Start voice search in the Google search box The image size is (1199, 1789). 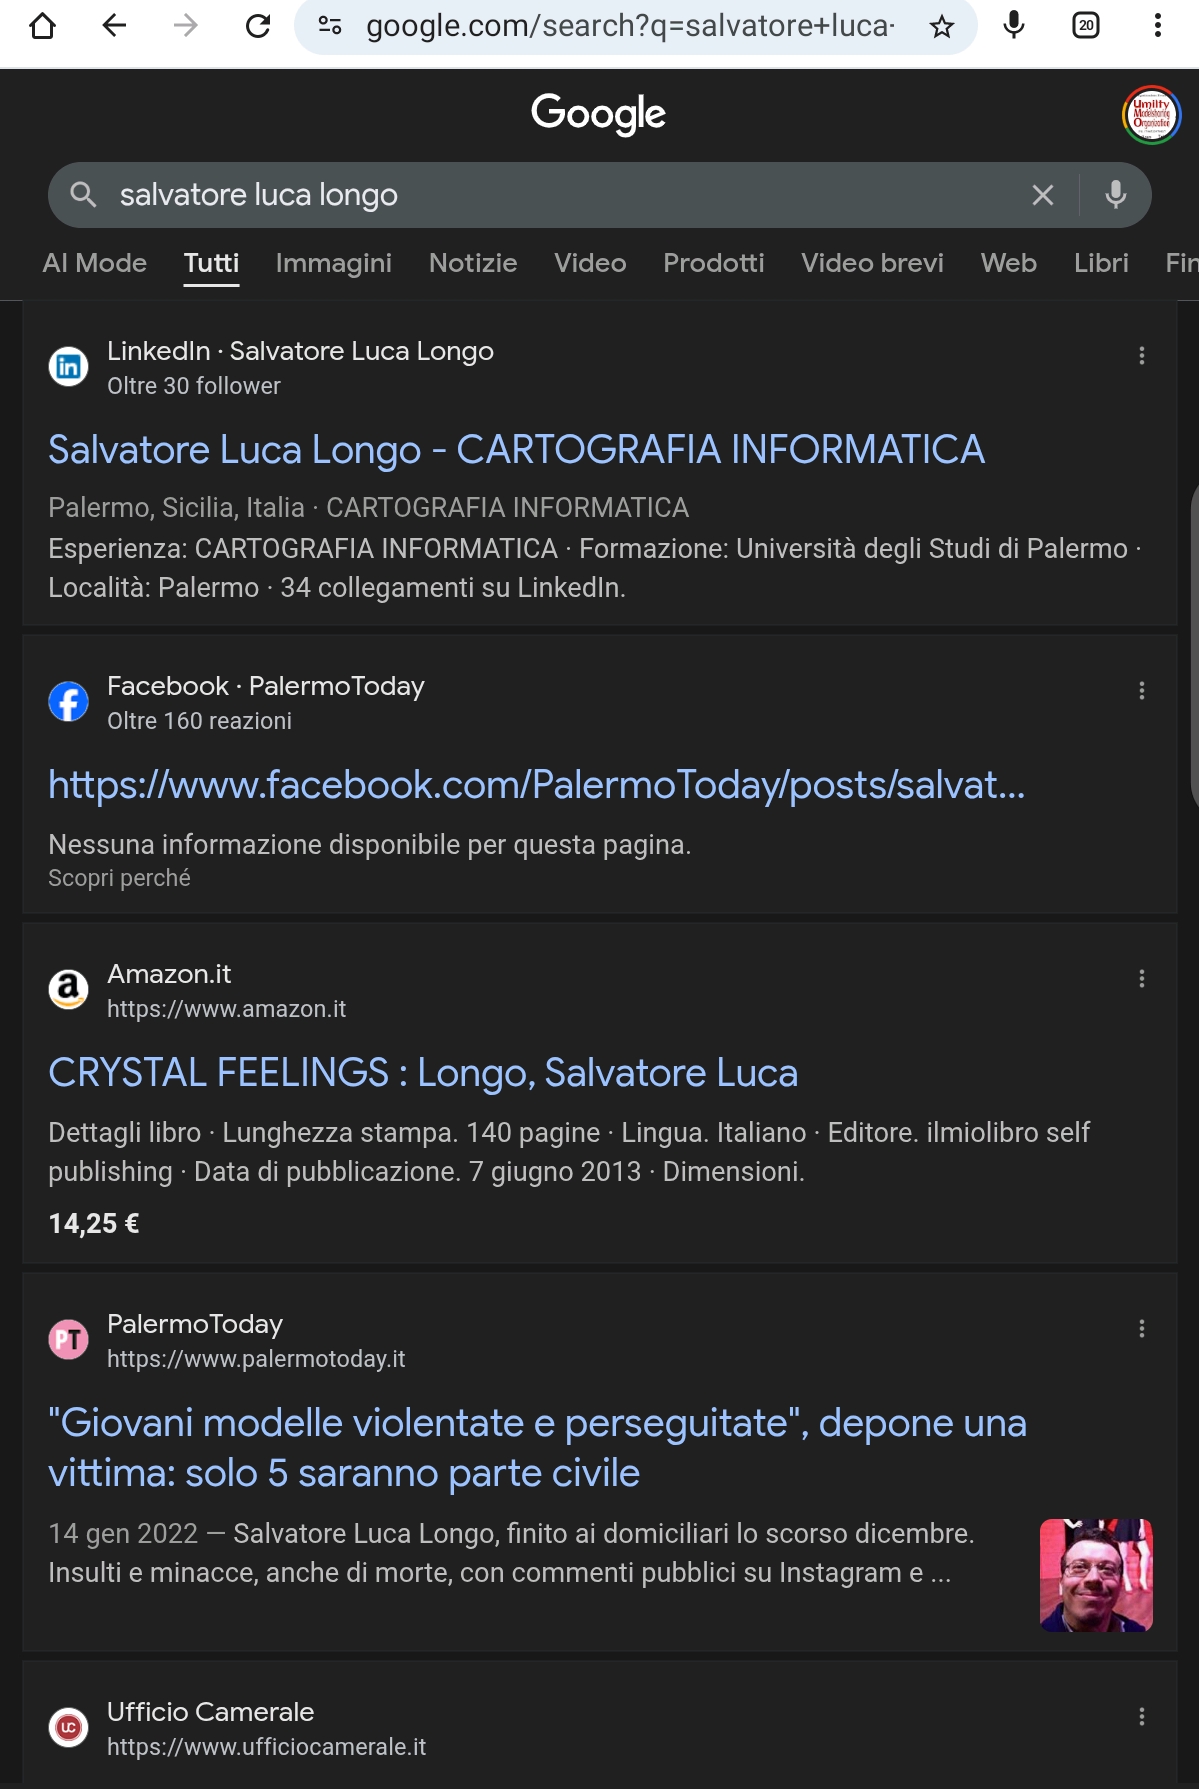pyautogui.click(x=1115, y=195)
